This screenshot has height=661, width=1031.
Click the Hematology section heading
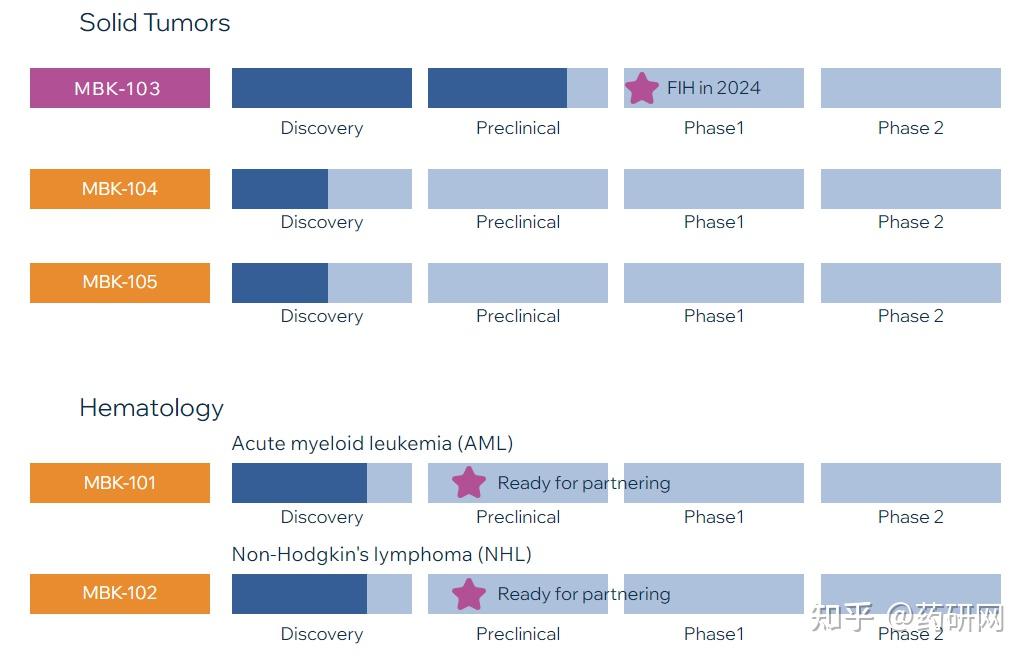tap(151, 408)
